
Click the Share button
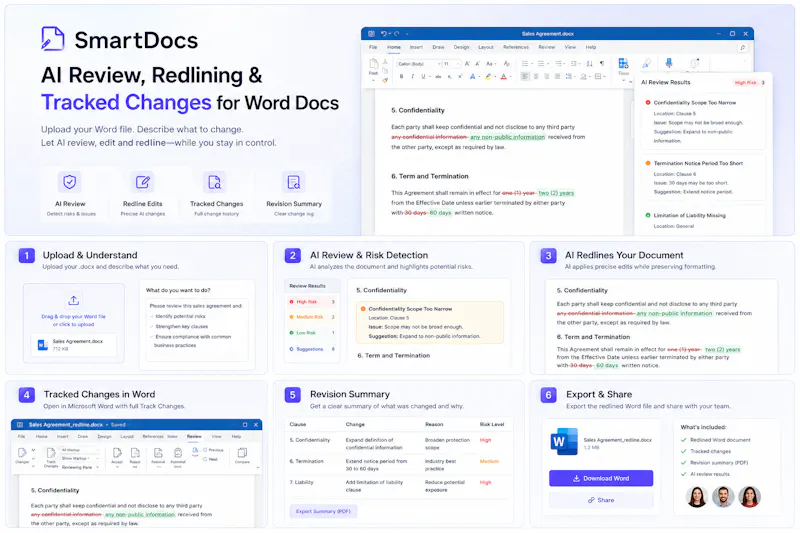click(x=601, y=500)
